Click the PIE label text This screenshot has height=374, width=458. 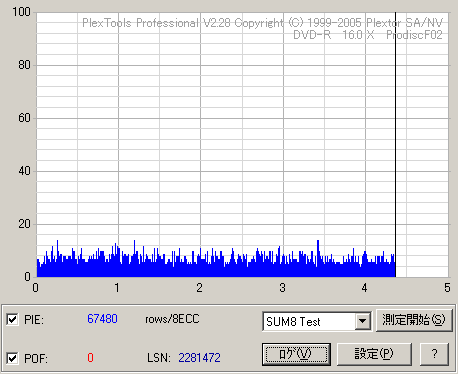tap(34, 320)
